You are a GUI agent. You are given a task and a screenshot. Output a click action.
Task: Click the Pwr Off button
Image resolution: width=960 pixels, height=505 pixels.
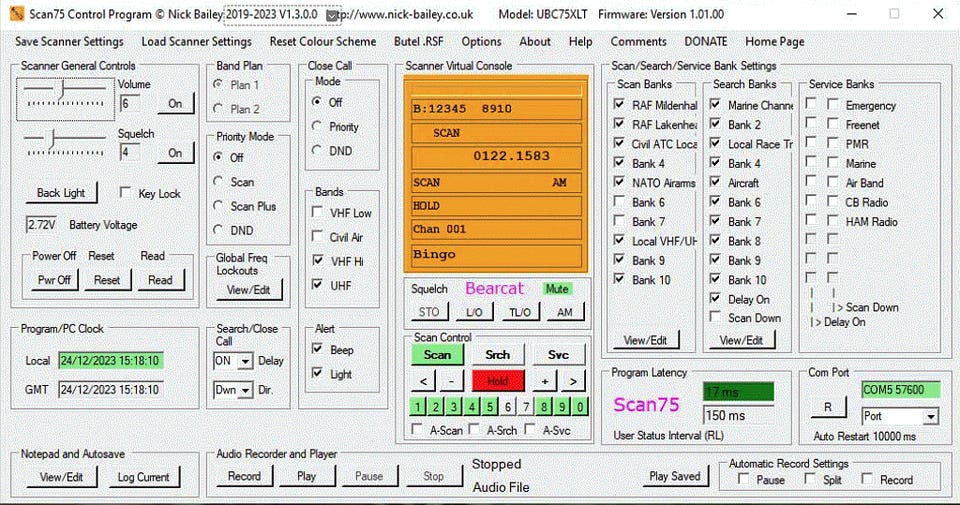(x=54, y=280)
